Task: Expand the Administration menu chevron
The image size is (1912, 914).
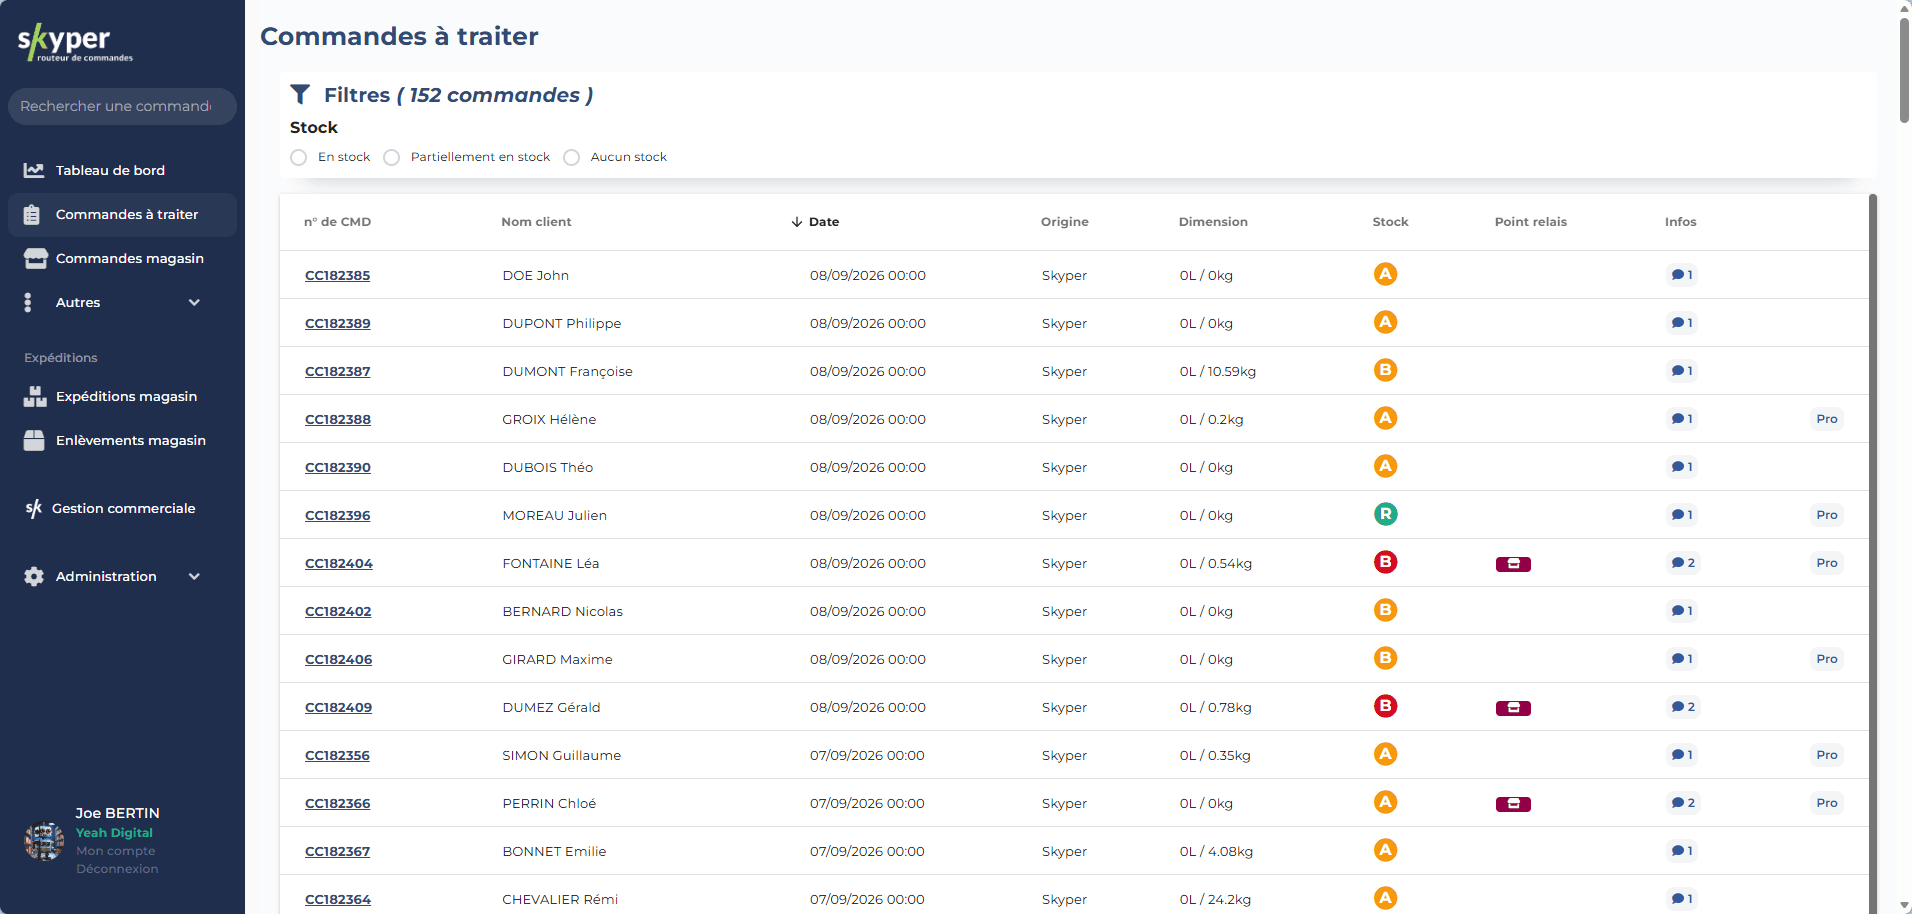Action: tap(194, 576)
